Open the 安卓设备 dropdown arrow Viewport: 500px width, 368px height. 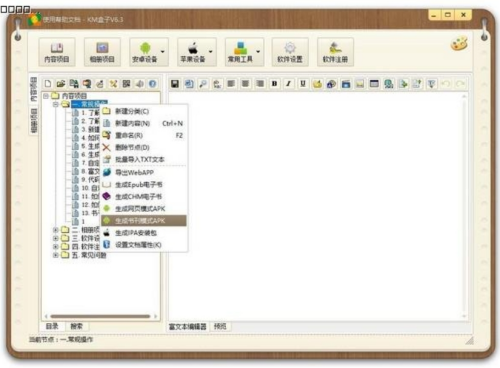click(163, 52)
